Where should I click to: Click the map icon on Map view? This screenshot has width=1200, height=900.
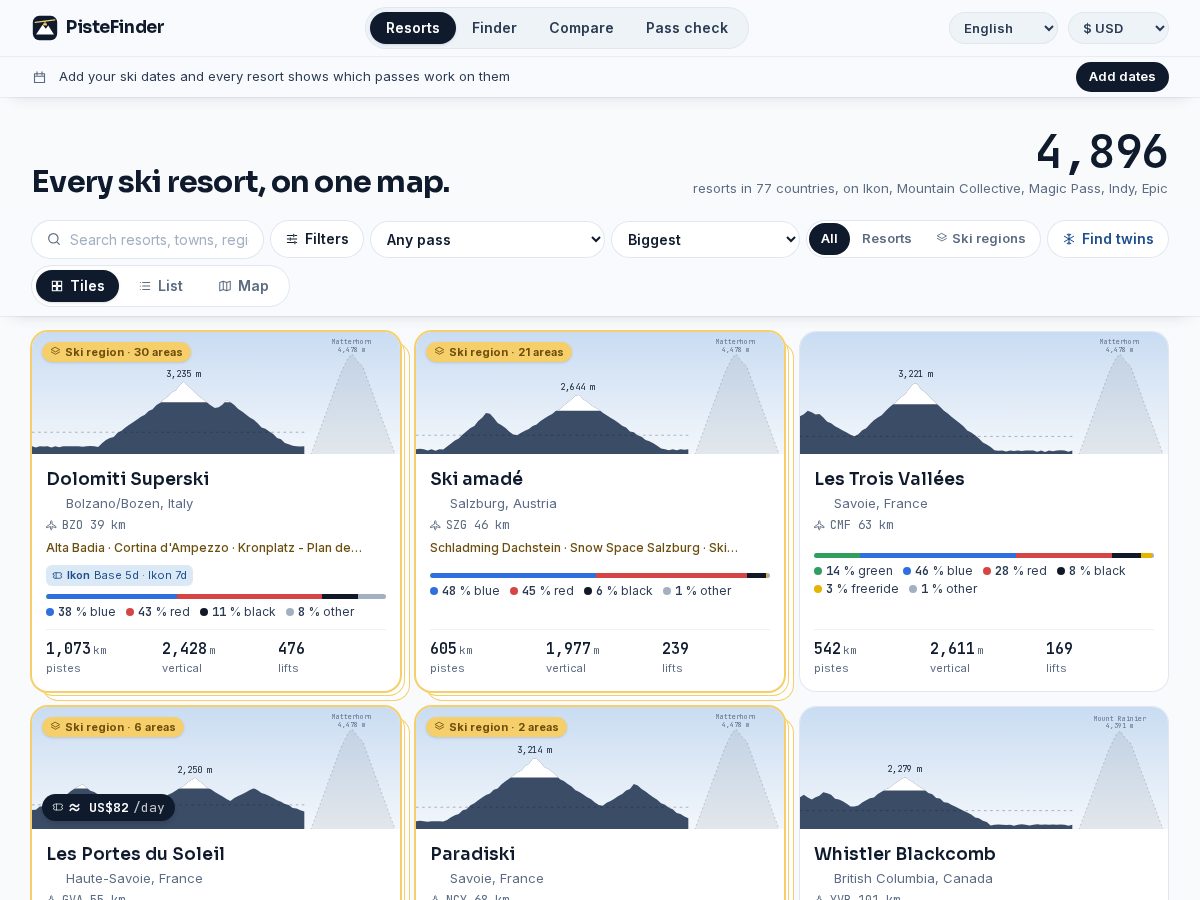tap(225, 286)
